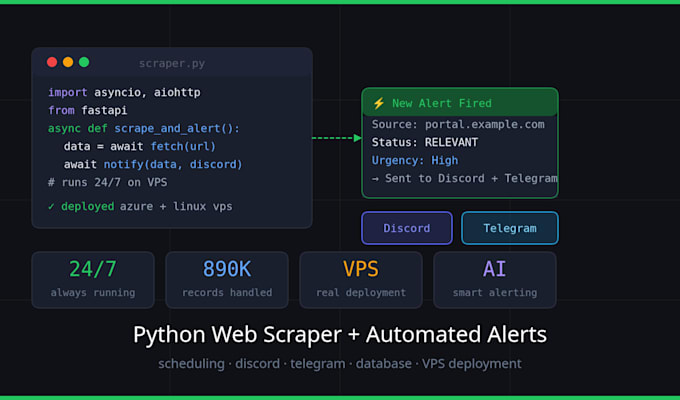680x400 pixels.
Task: Click the green checkmark before 'deployed'
Action: tap(51, 207)
